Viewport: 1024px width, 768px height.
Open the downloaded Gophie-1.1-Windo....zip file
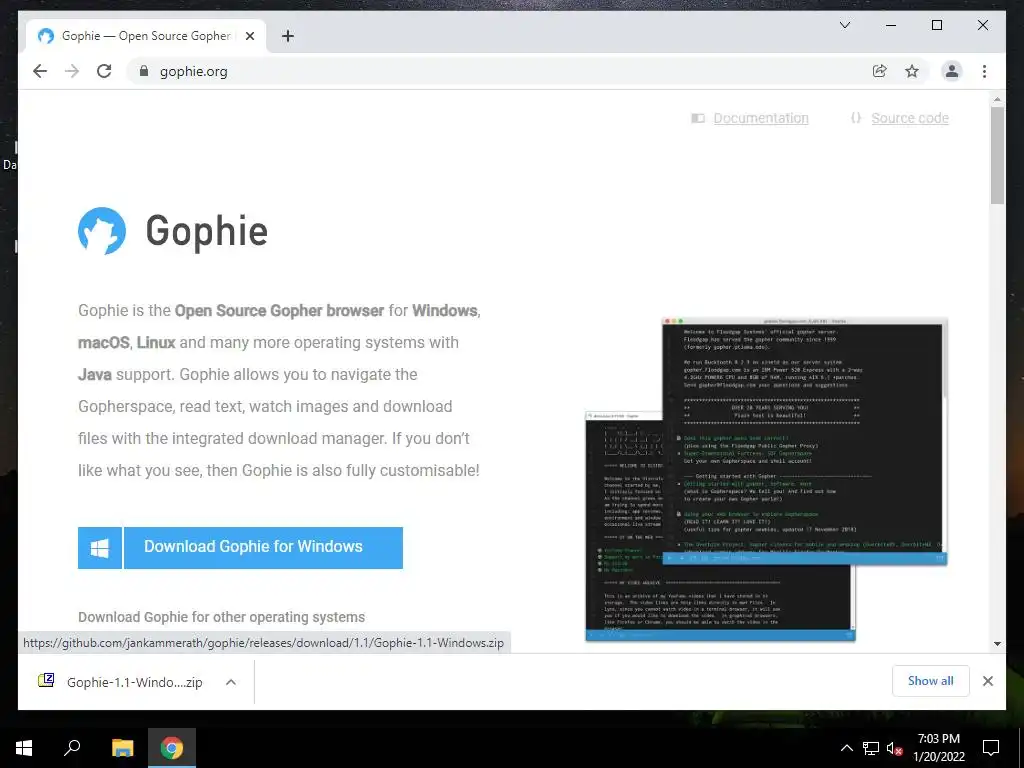point(134,682)
